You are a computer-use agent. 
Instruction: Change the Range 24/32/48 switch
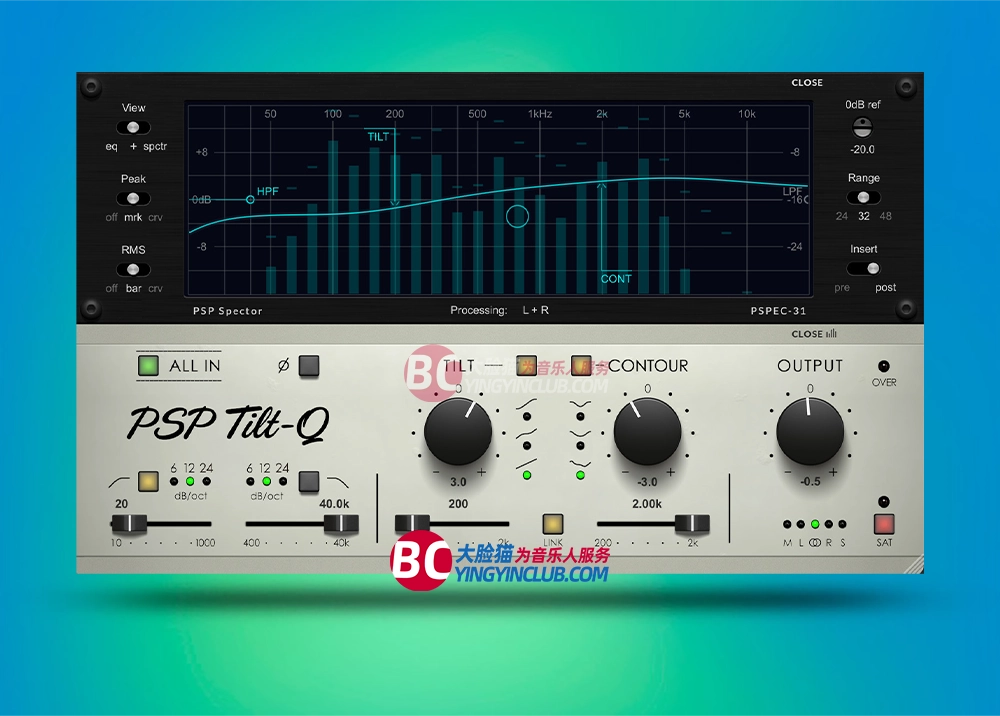(864, 197)
